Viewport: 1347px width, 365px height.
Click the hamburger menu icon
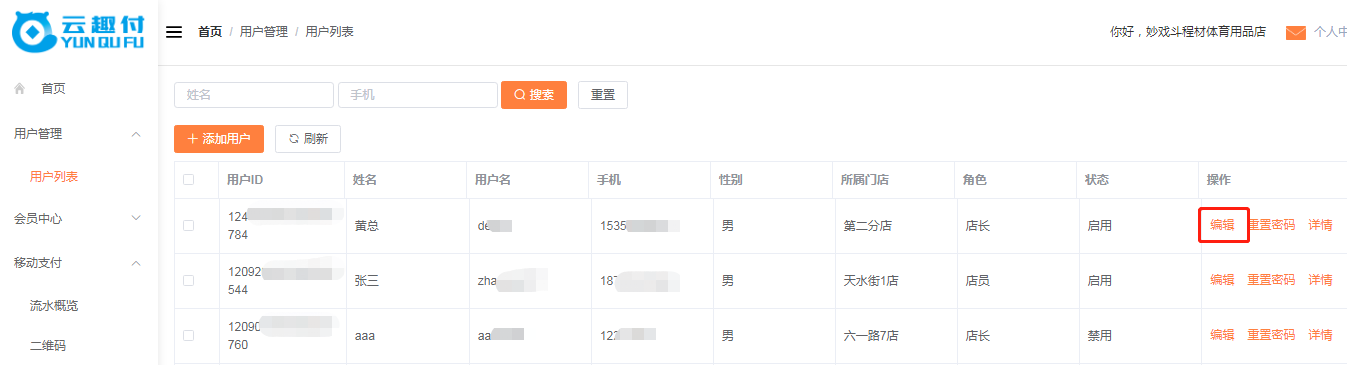point(174,32)
